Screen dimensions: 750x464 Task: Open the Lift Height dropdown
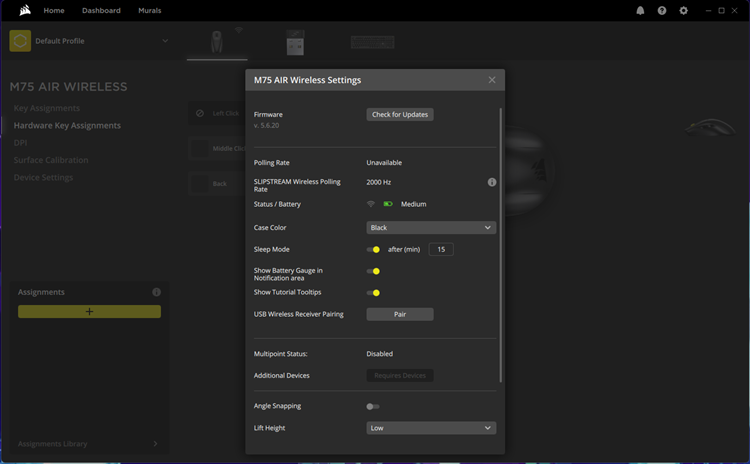[x=431, y=428]
